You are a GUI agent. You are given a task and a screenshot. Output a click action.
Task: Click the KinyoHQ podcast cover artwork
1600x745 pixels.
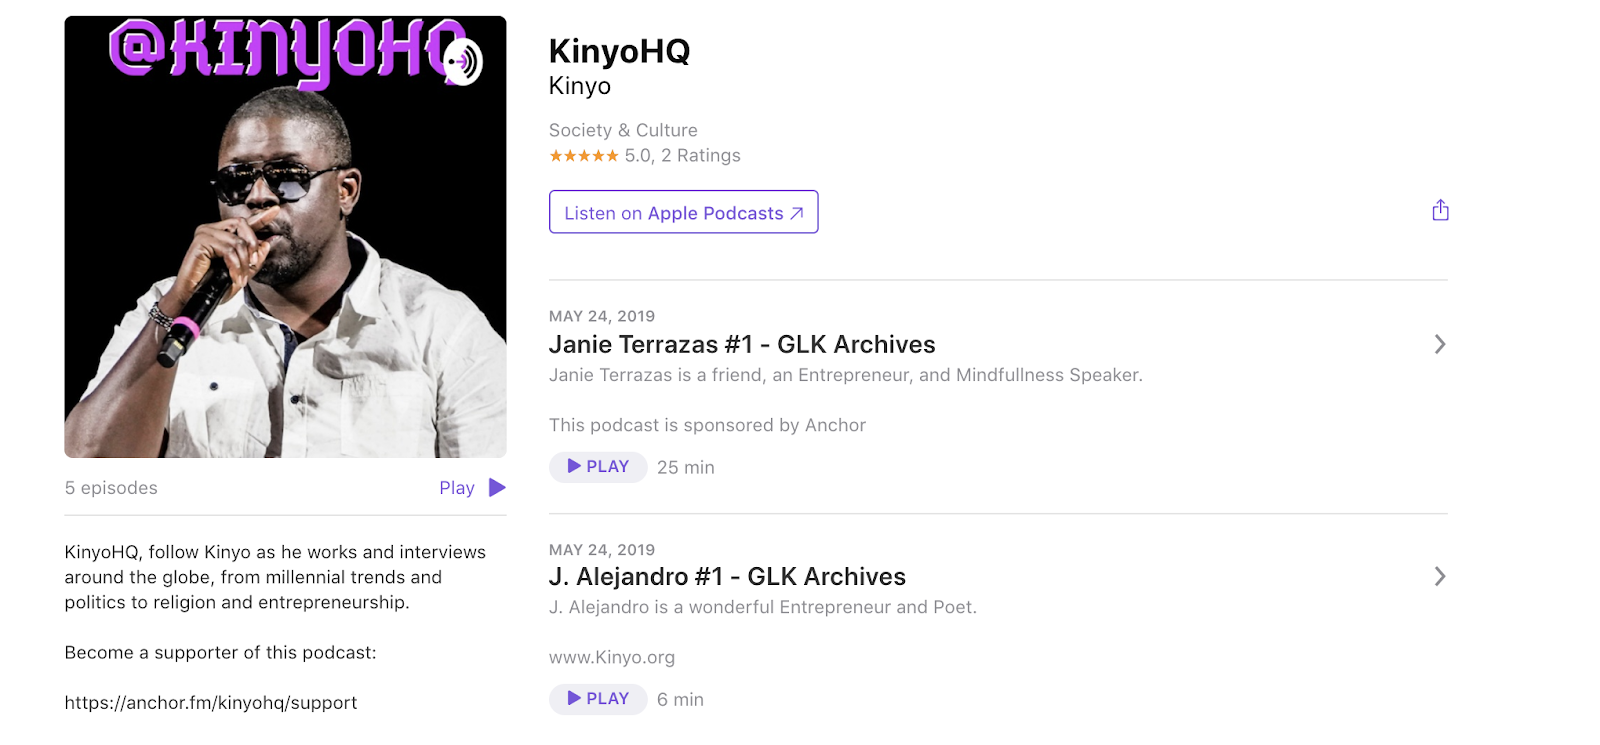285,237
